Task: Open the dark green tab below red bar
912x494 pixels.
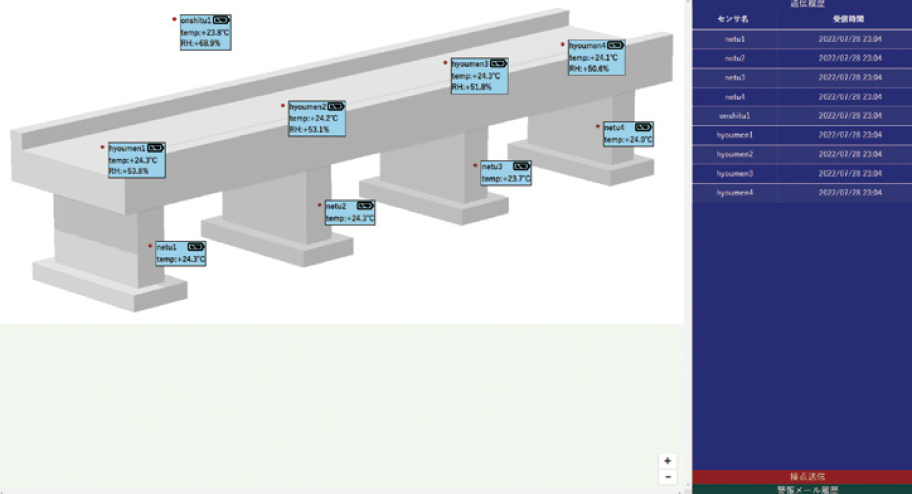Action: 801,490
